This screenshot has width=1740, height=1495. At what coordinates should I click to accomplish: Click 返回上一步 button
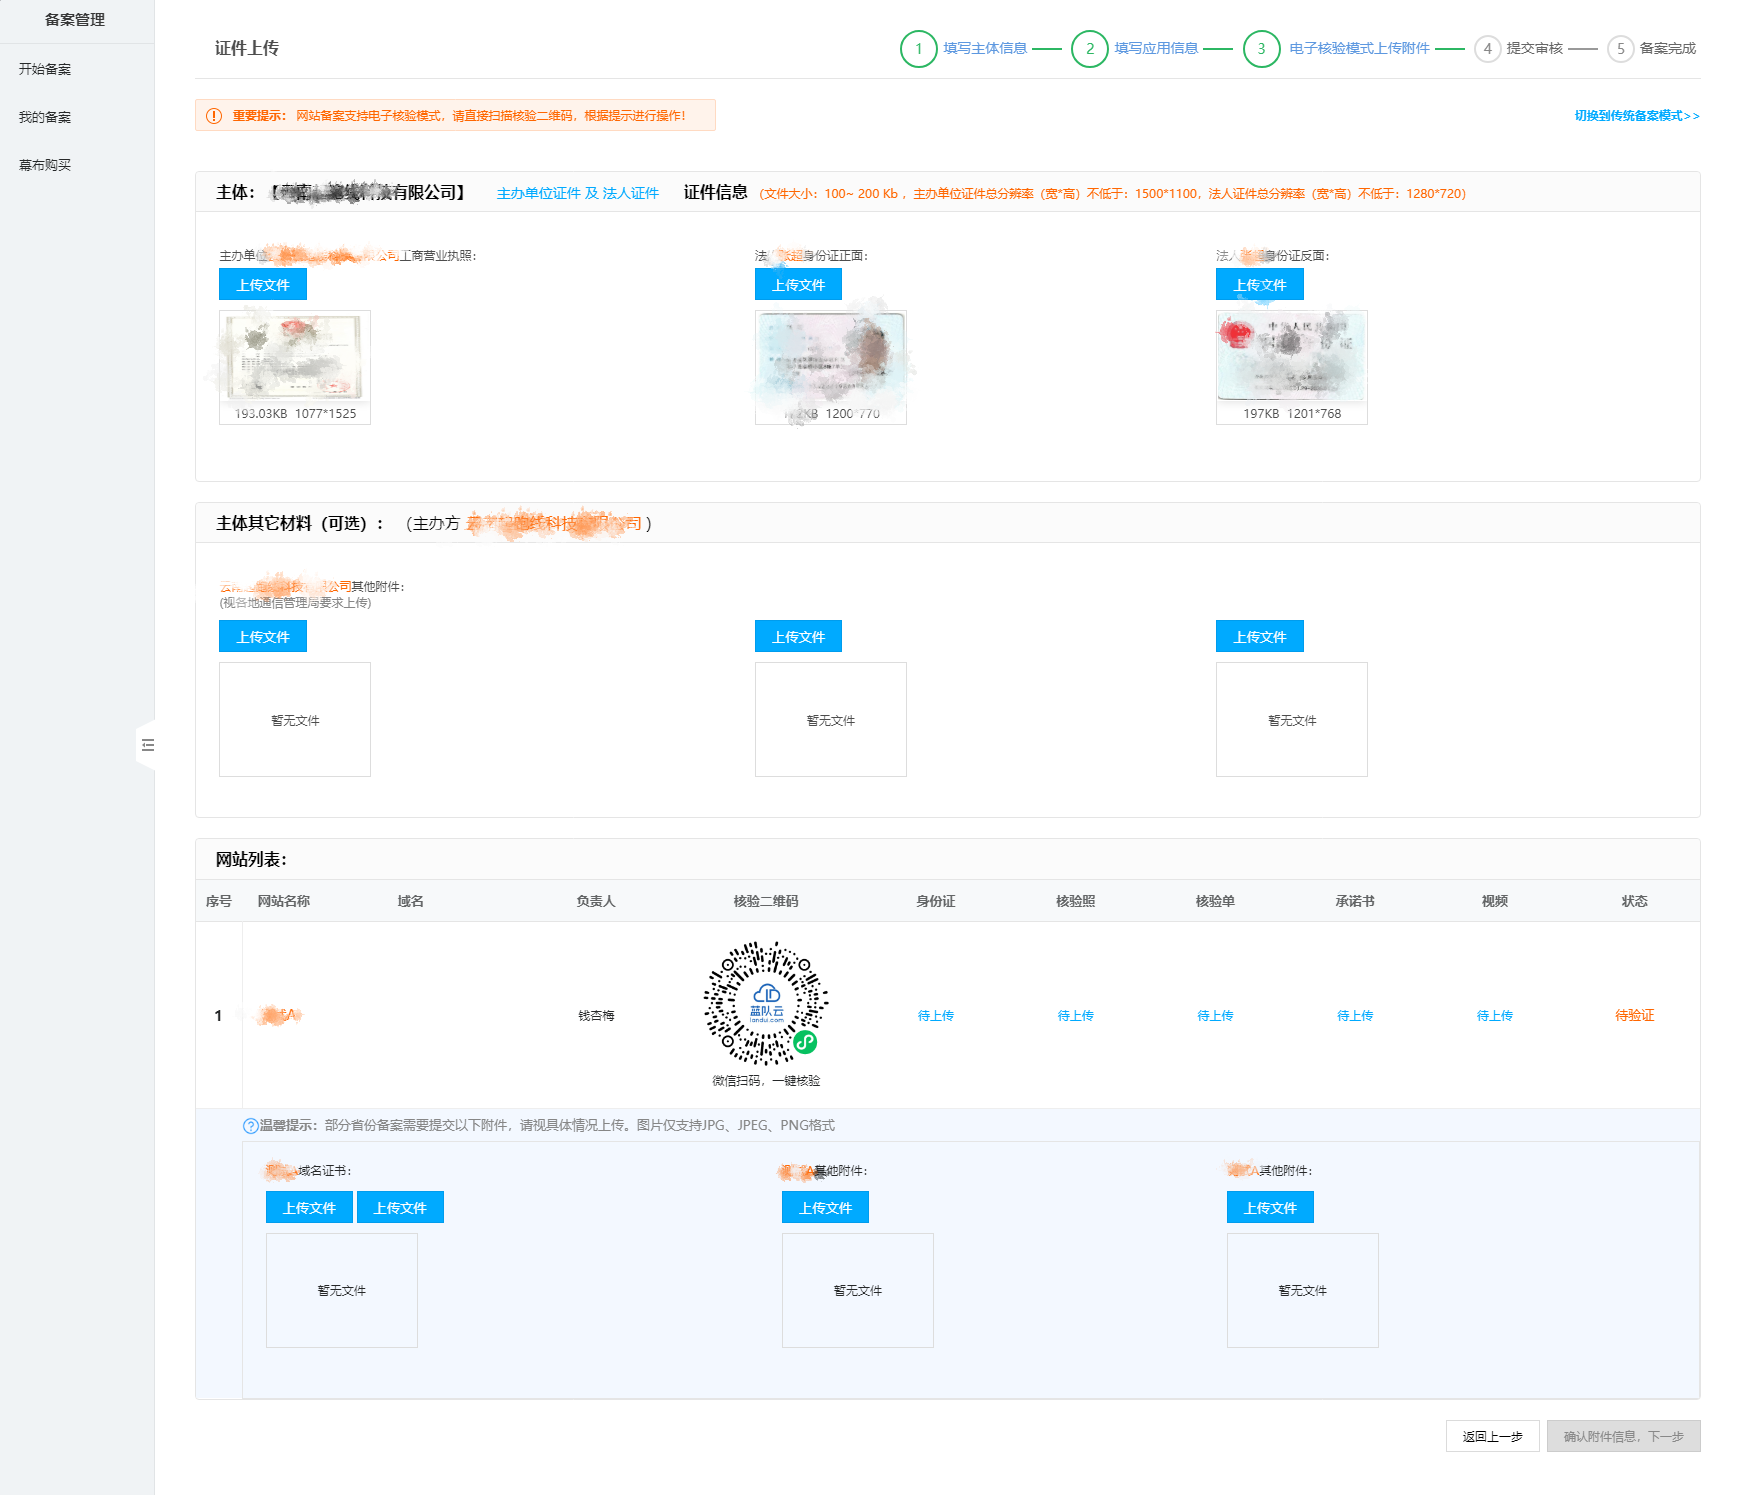point(1493,1437)
